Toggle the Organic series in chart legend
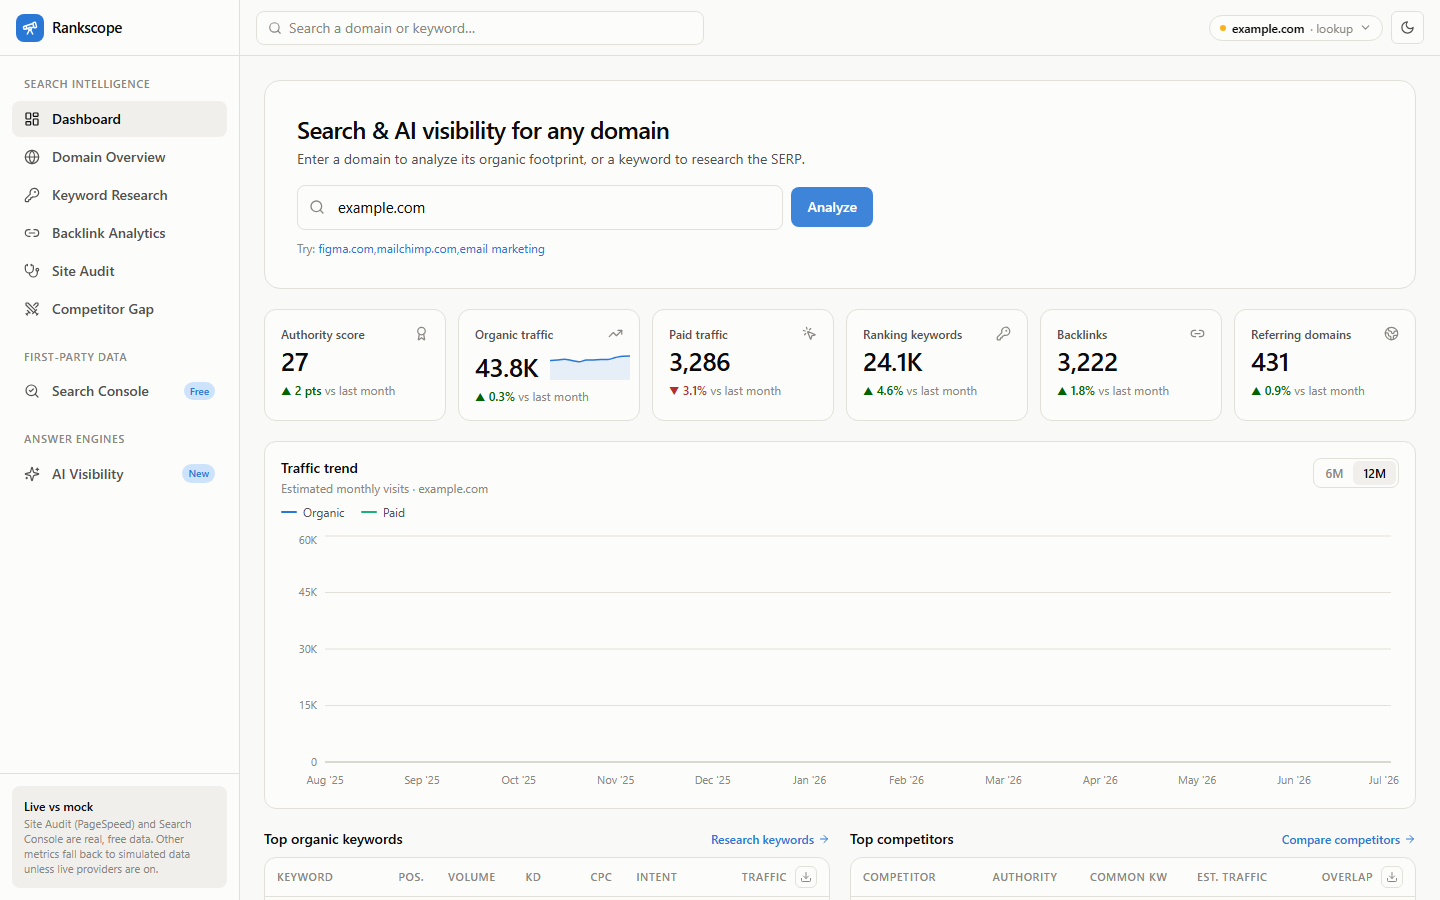 tap(313, 513)
